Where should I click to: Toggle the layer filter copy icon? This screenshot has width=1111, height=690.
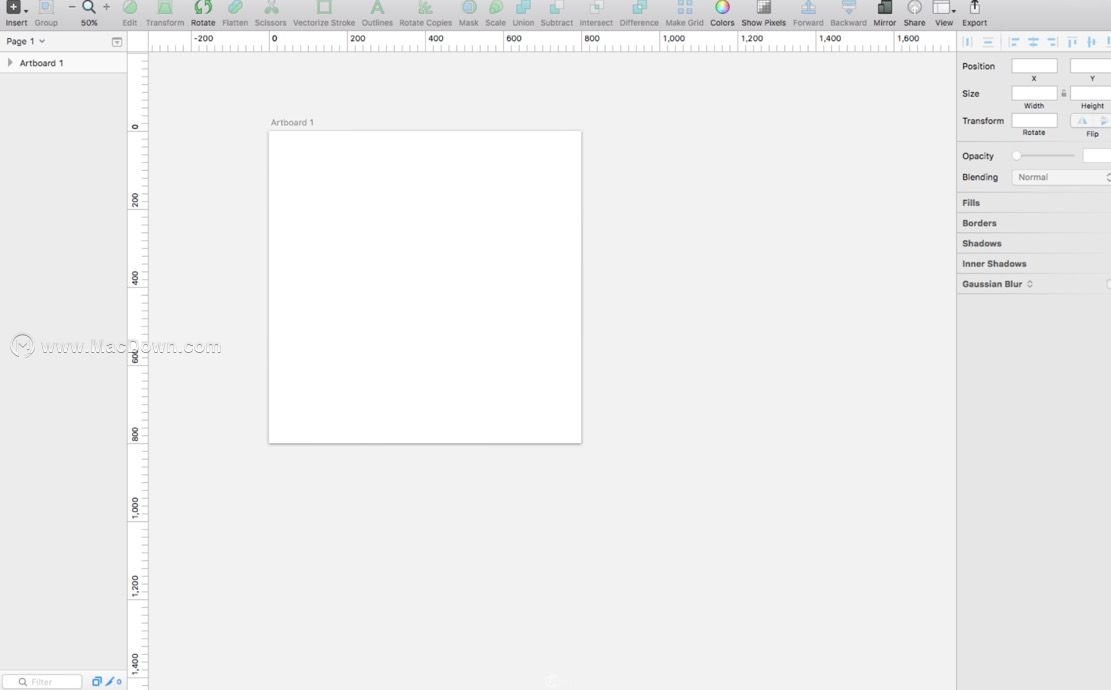coord(96,681)
